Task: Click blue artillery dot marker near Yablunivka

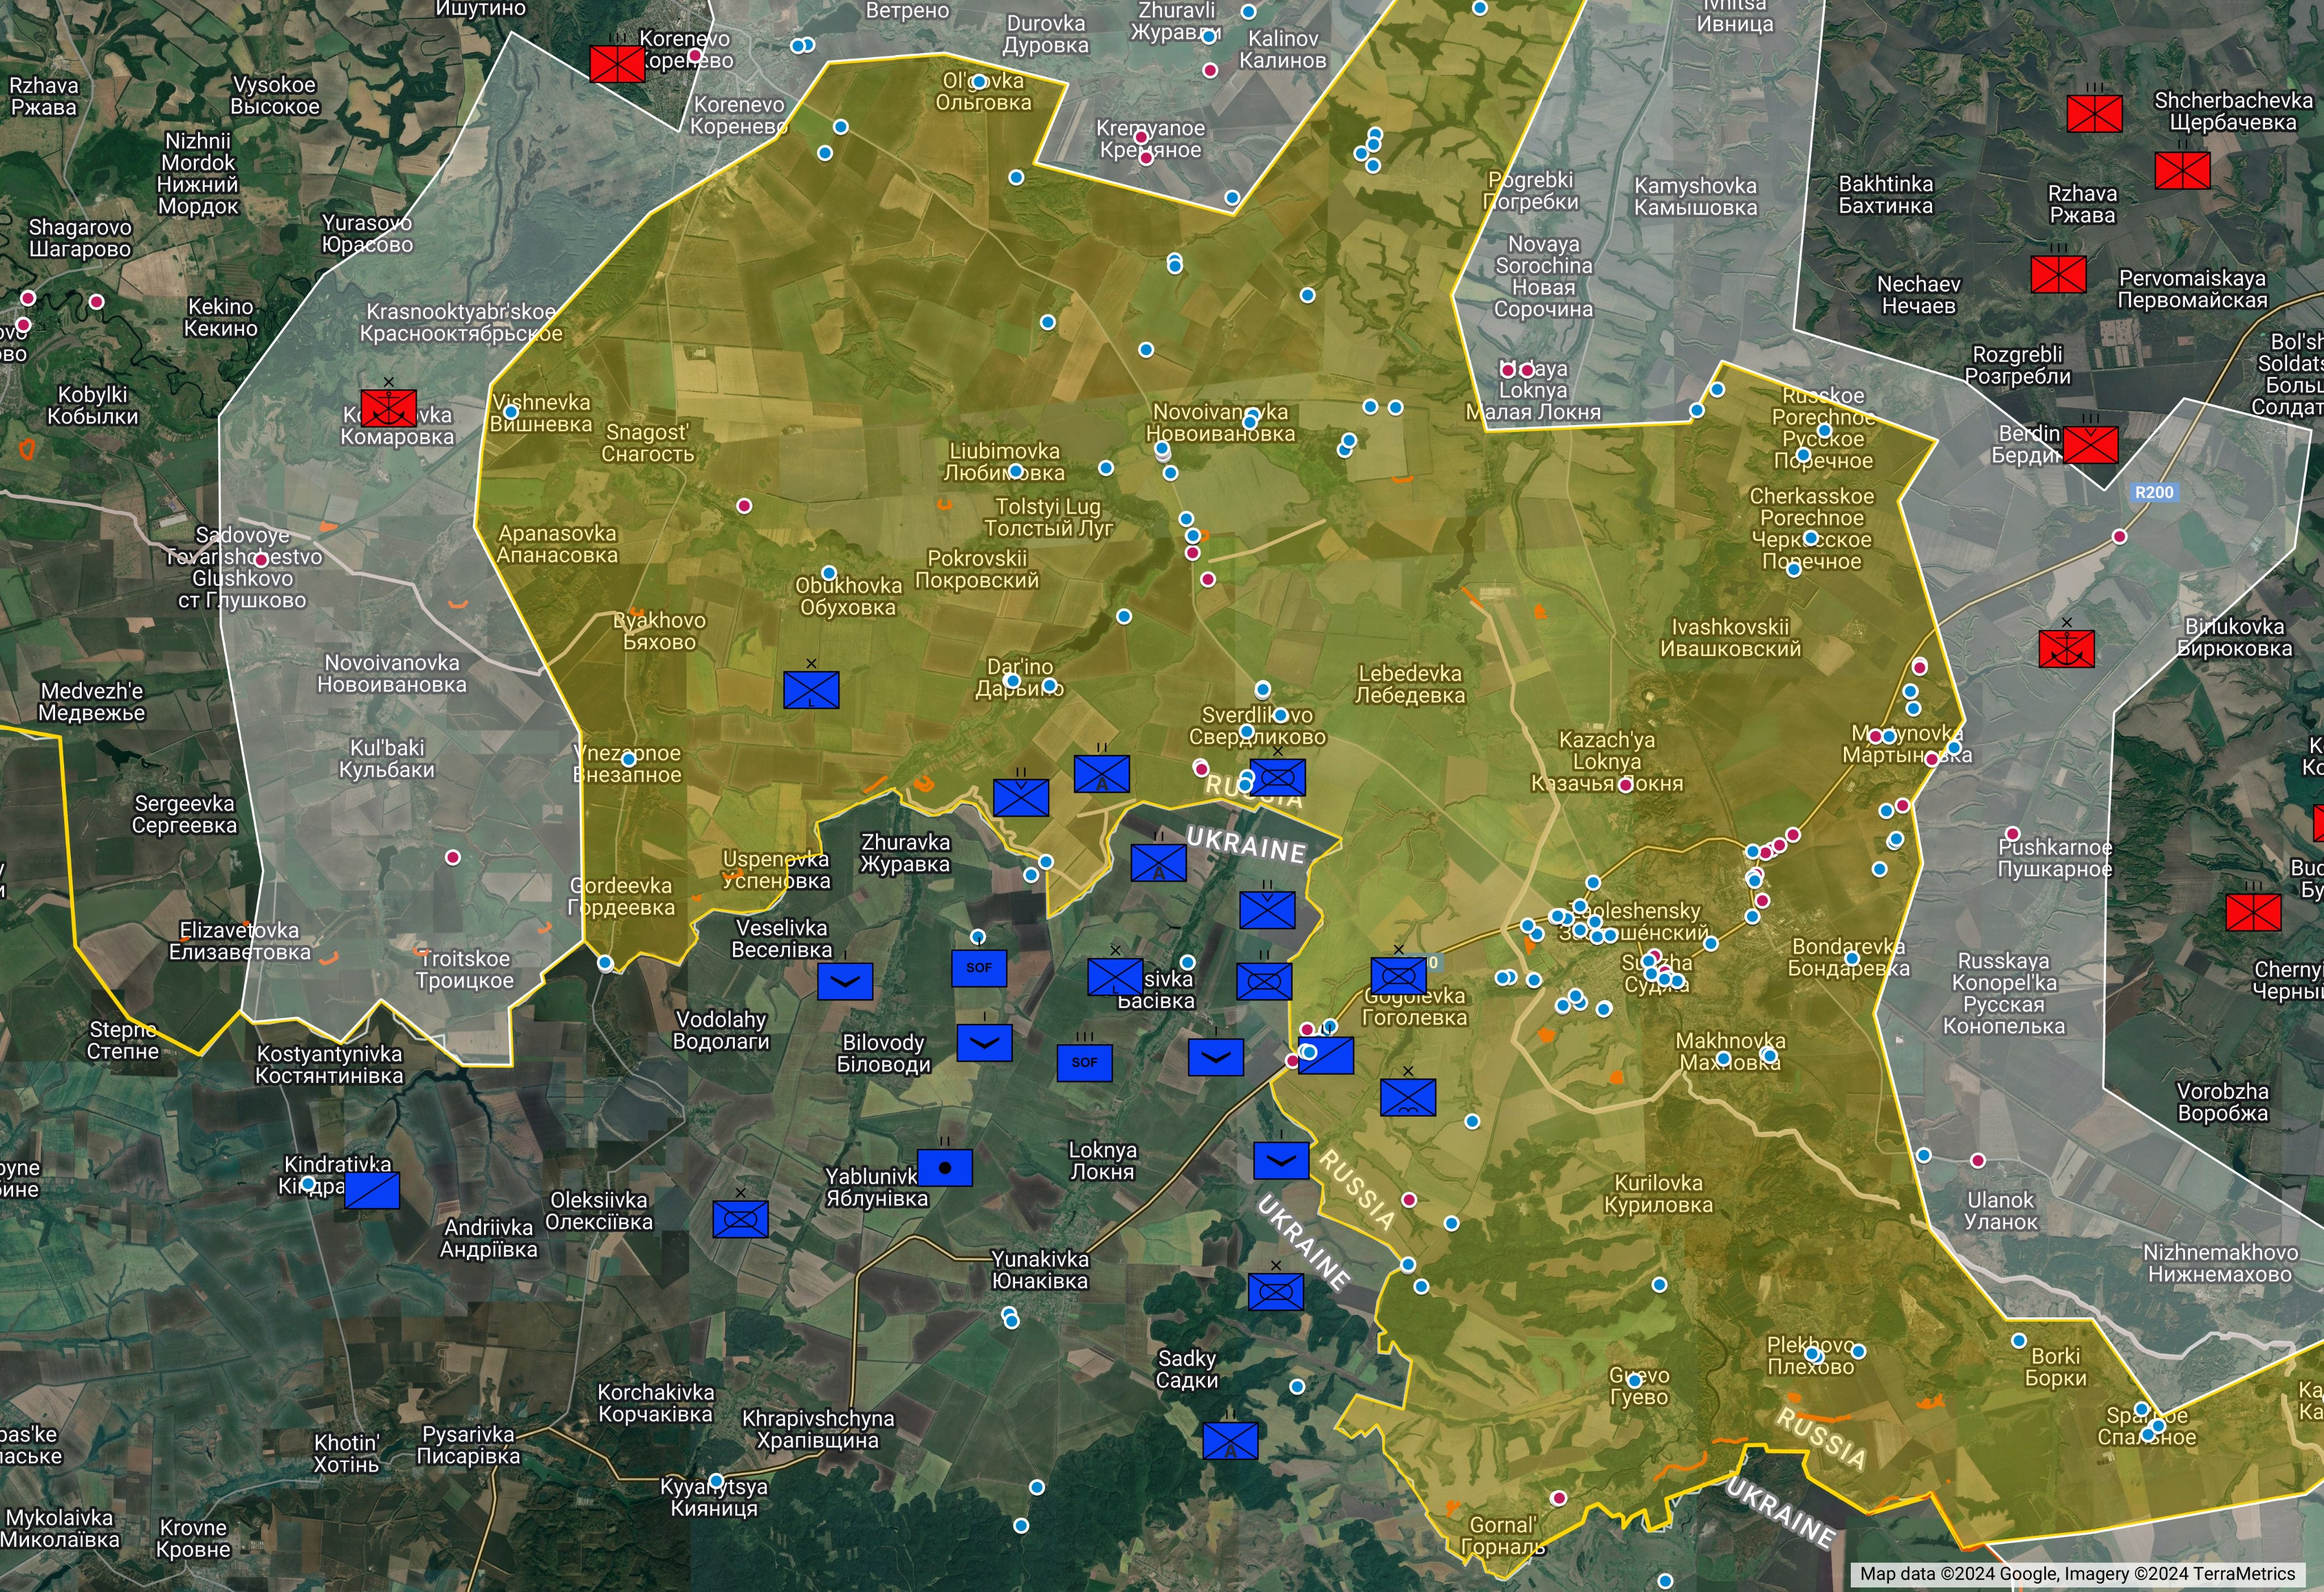Action: tap(944, 1167)
